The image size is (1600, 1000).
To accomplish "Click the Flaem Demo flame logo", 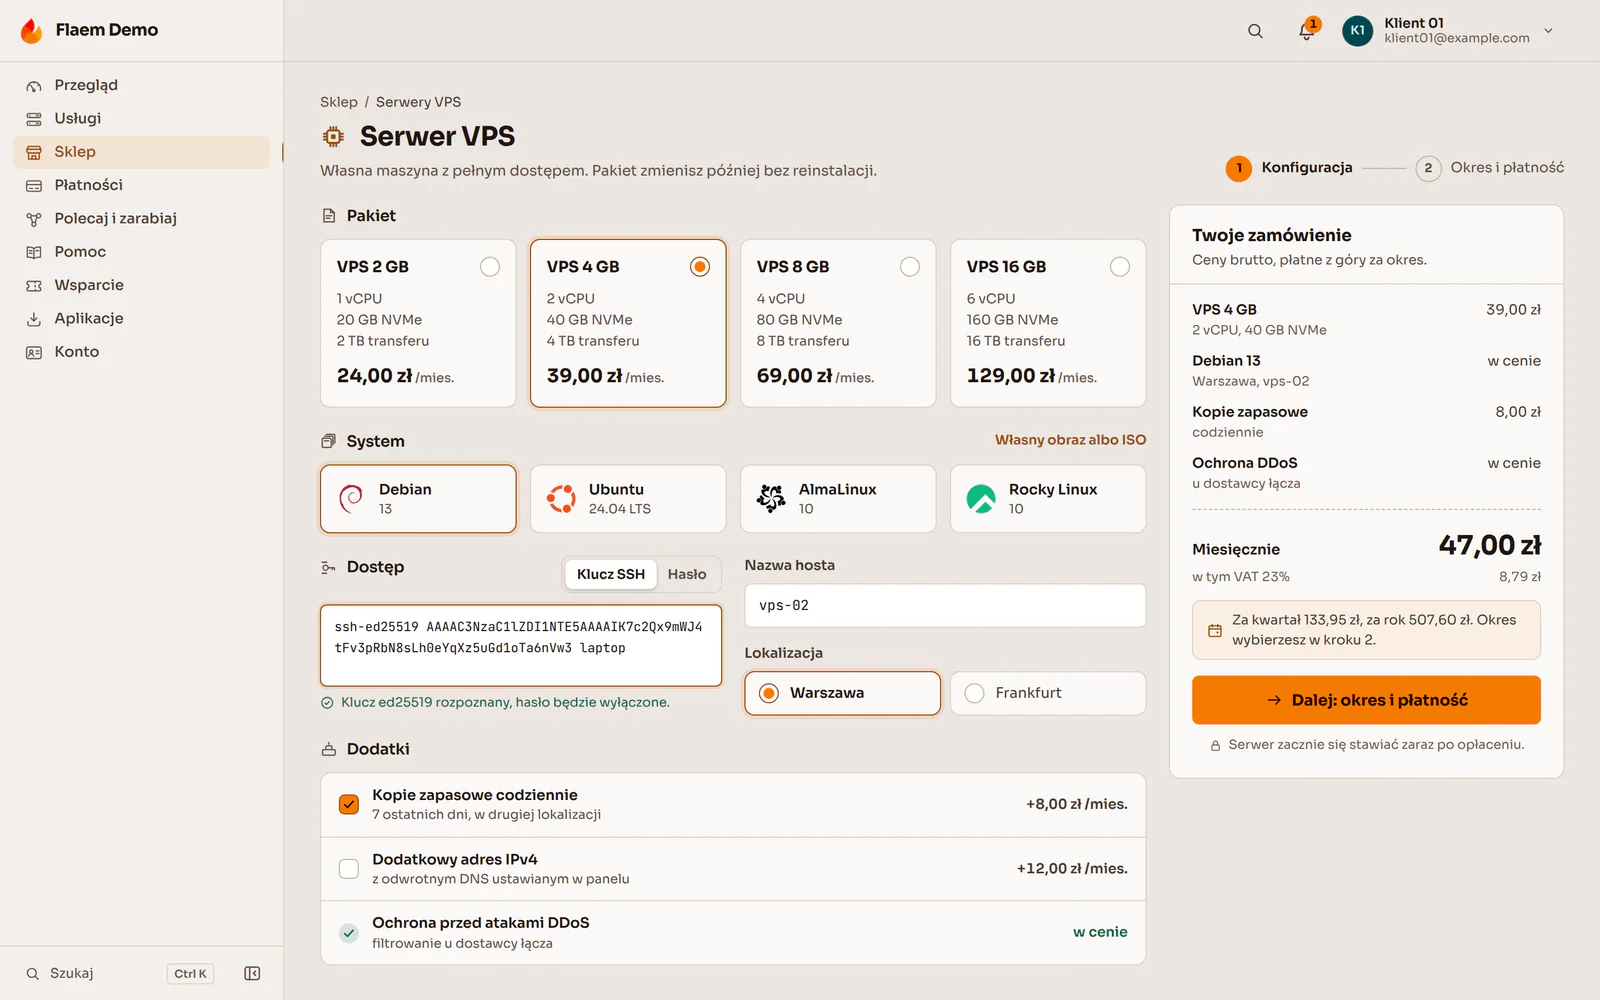I will 32,31.
